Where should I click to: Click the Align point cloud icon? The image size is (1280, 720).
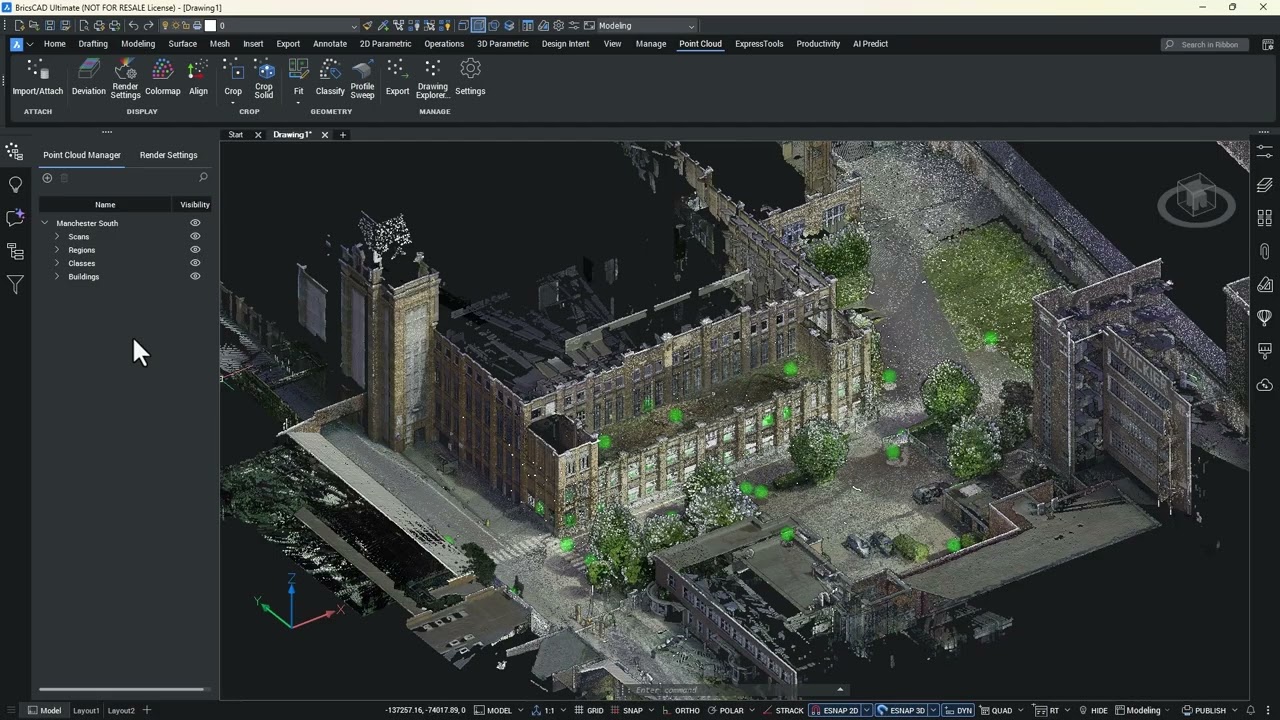(198, 77)
